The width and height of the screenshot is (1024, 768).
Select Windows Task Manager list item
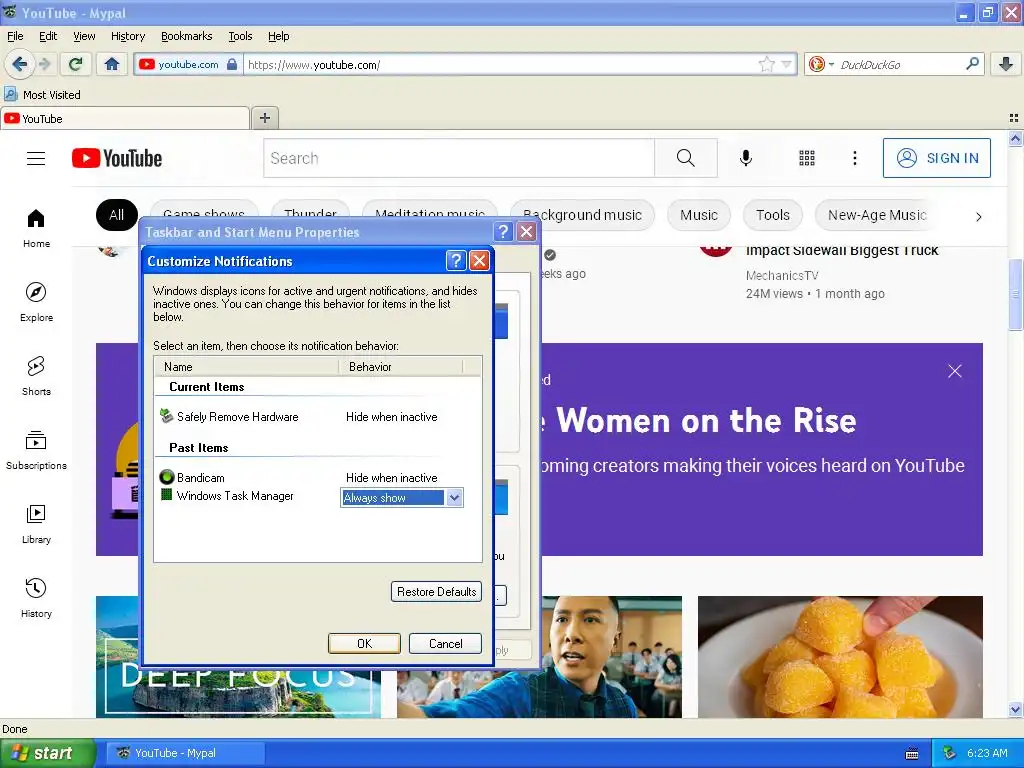(x=227, y=496)
